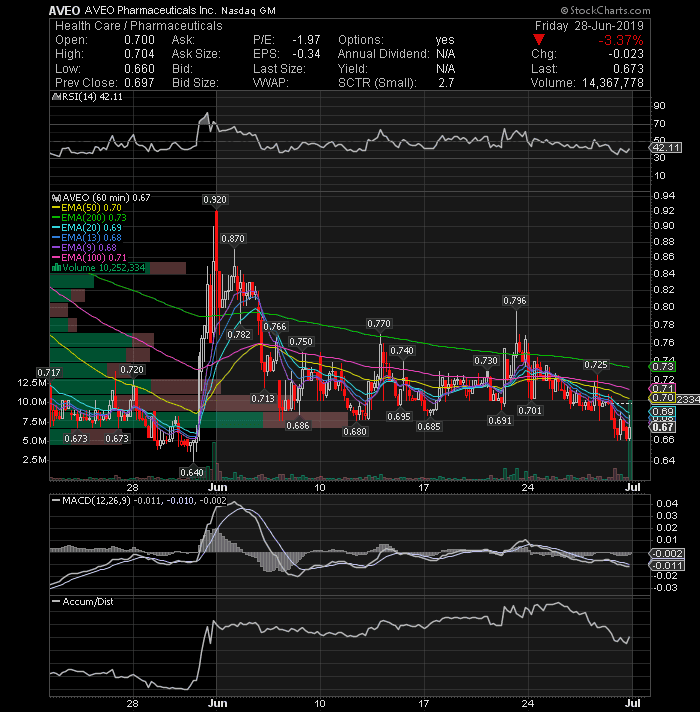Click the -3.37% percent change value
This screenshot has width=700, height=712.
pyautogui.click(x=621, y=40)
